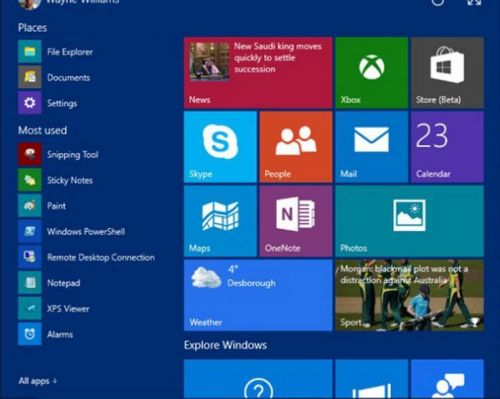Click the Sticky Notes label

[70, 180]
